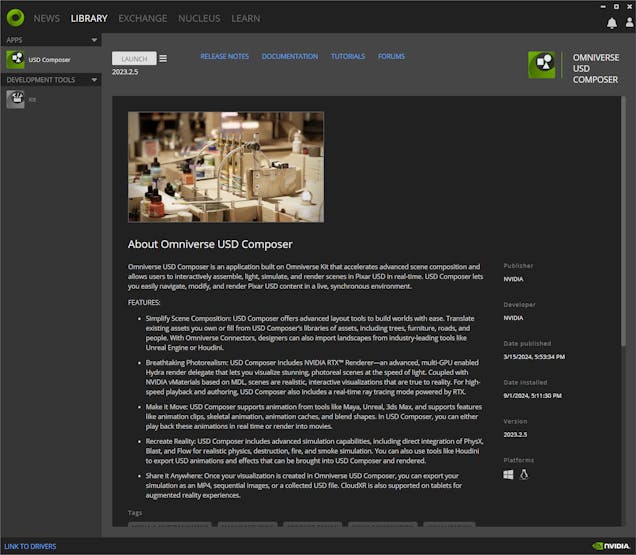Follow the Link to Drivers
This screenshot has height=555, width=636.
click(30, 547)
